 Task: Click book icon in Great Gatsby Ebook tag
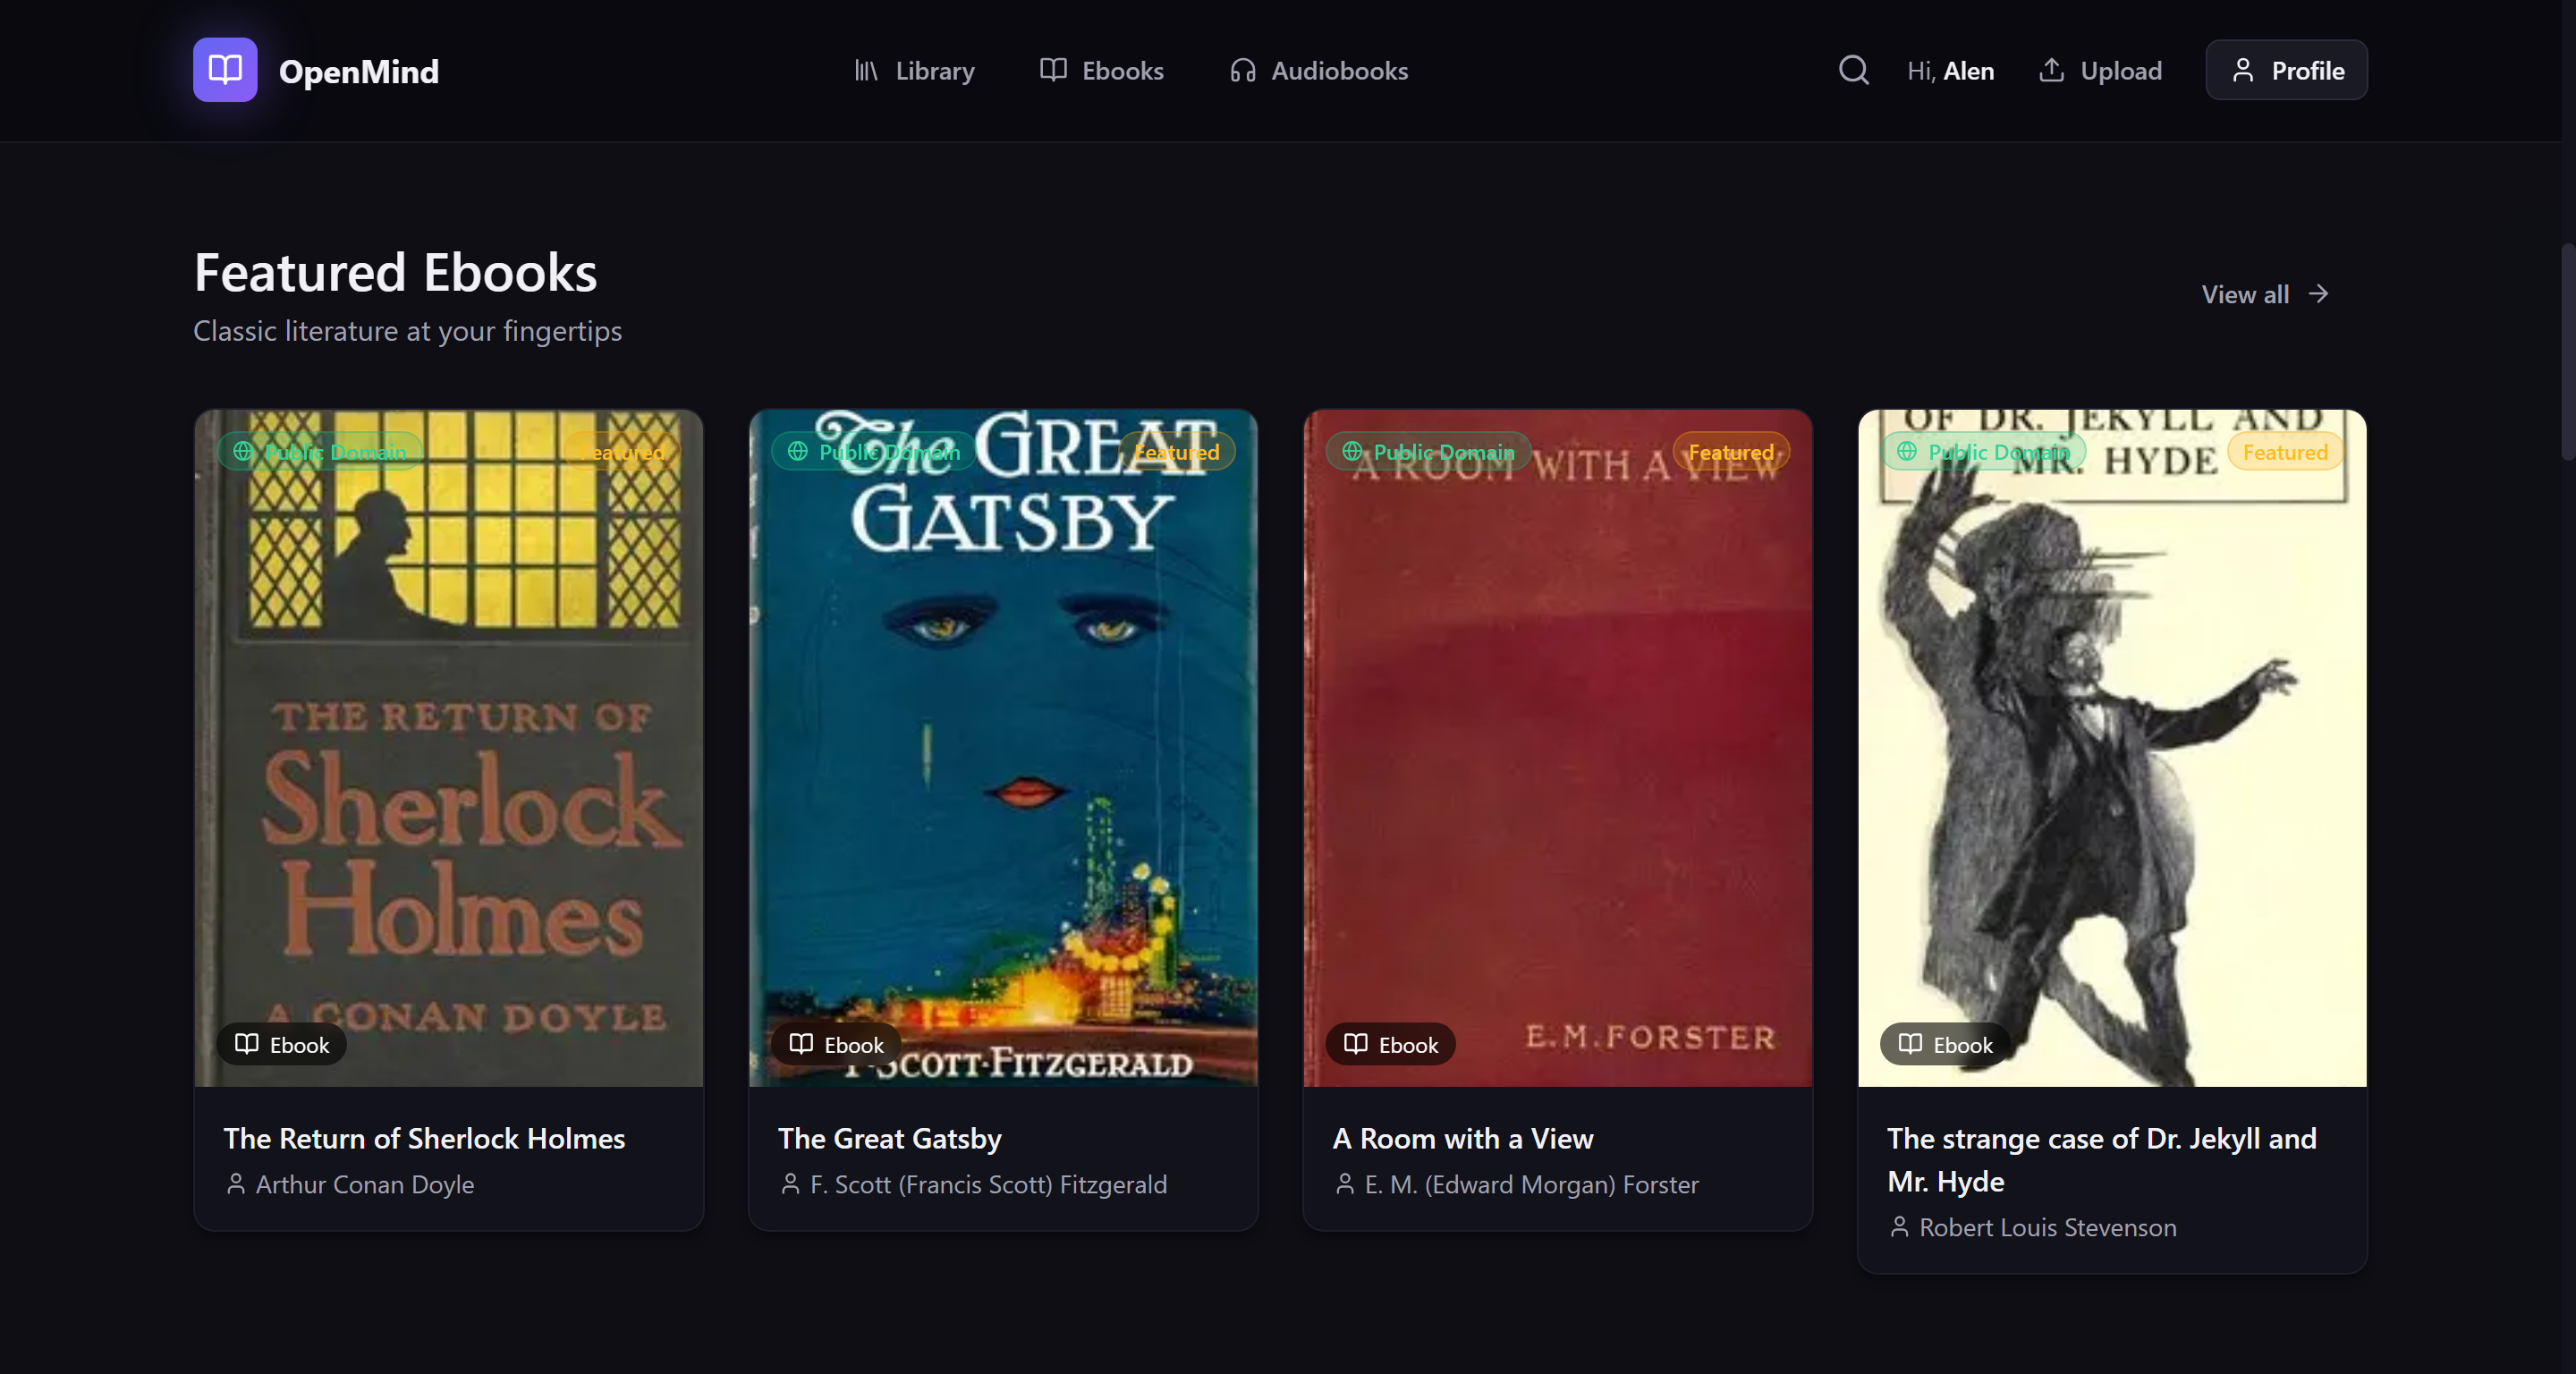(x=801, y=1044)
